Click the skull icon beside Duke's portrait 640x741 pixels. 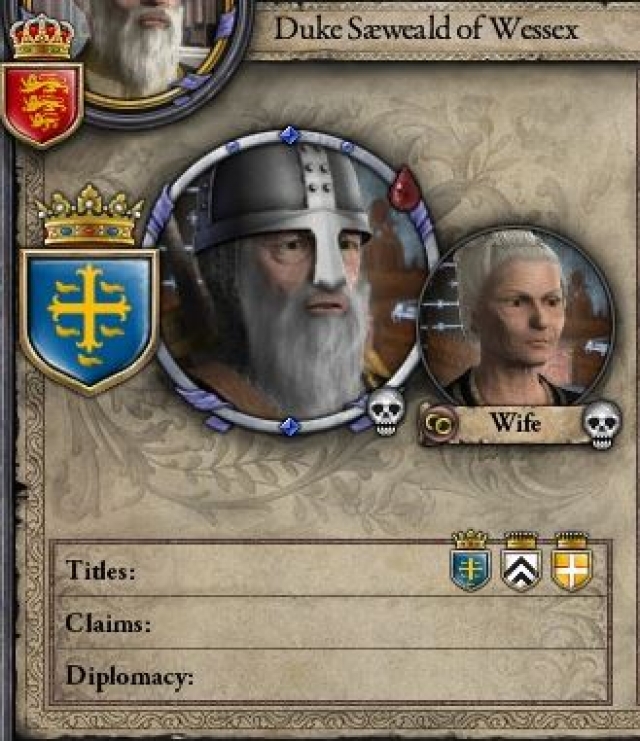pos(386,413)
